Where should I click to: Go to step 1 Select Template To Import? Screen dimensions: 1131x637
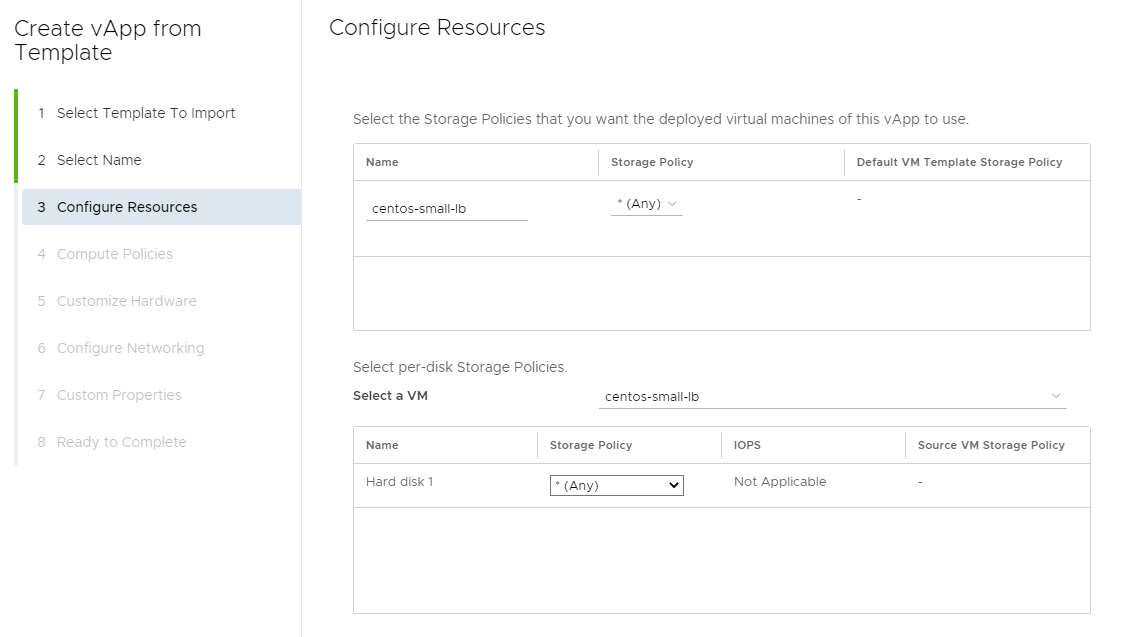coord(146,113)
